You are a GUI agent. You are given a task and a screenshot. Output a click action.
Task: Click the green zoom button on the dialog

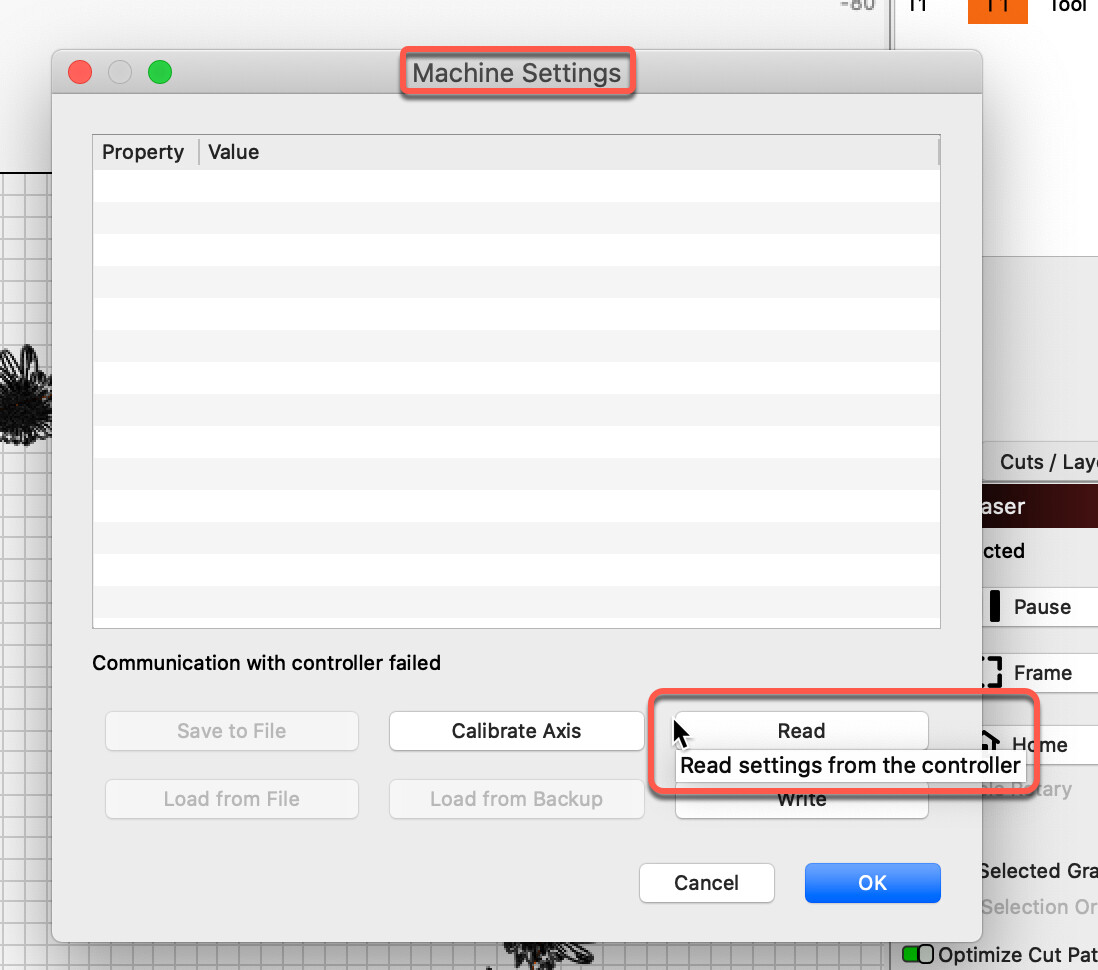159,72
